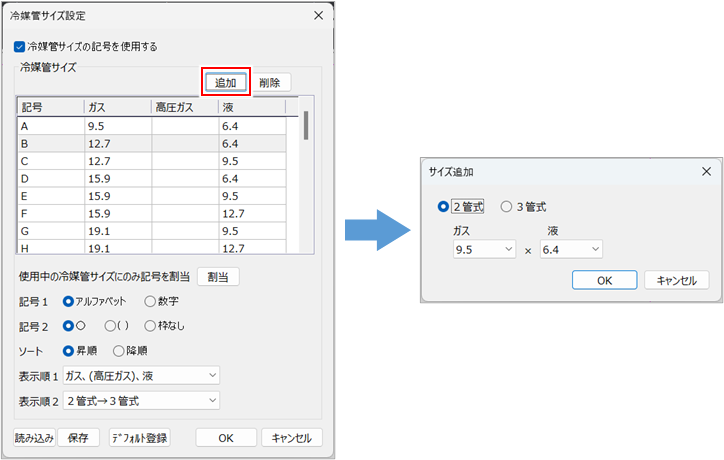Toggle 冷媒管サイズの記号を使用する checkbox
724x460 pixels.
[x=20, y=46]
